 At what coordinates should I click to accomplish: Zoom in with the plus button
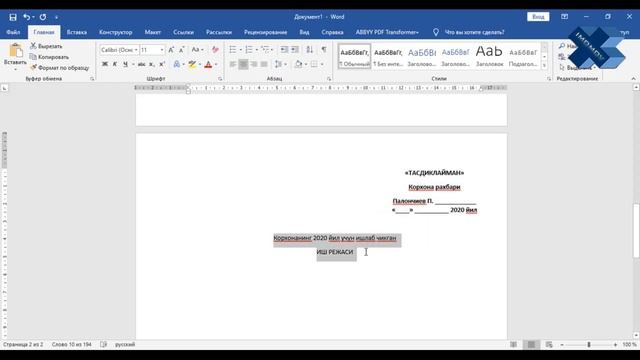point(615,345)
